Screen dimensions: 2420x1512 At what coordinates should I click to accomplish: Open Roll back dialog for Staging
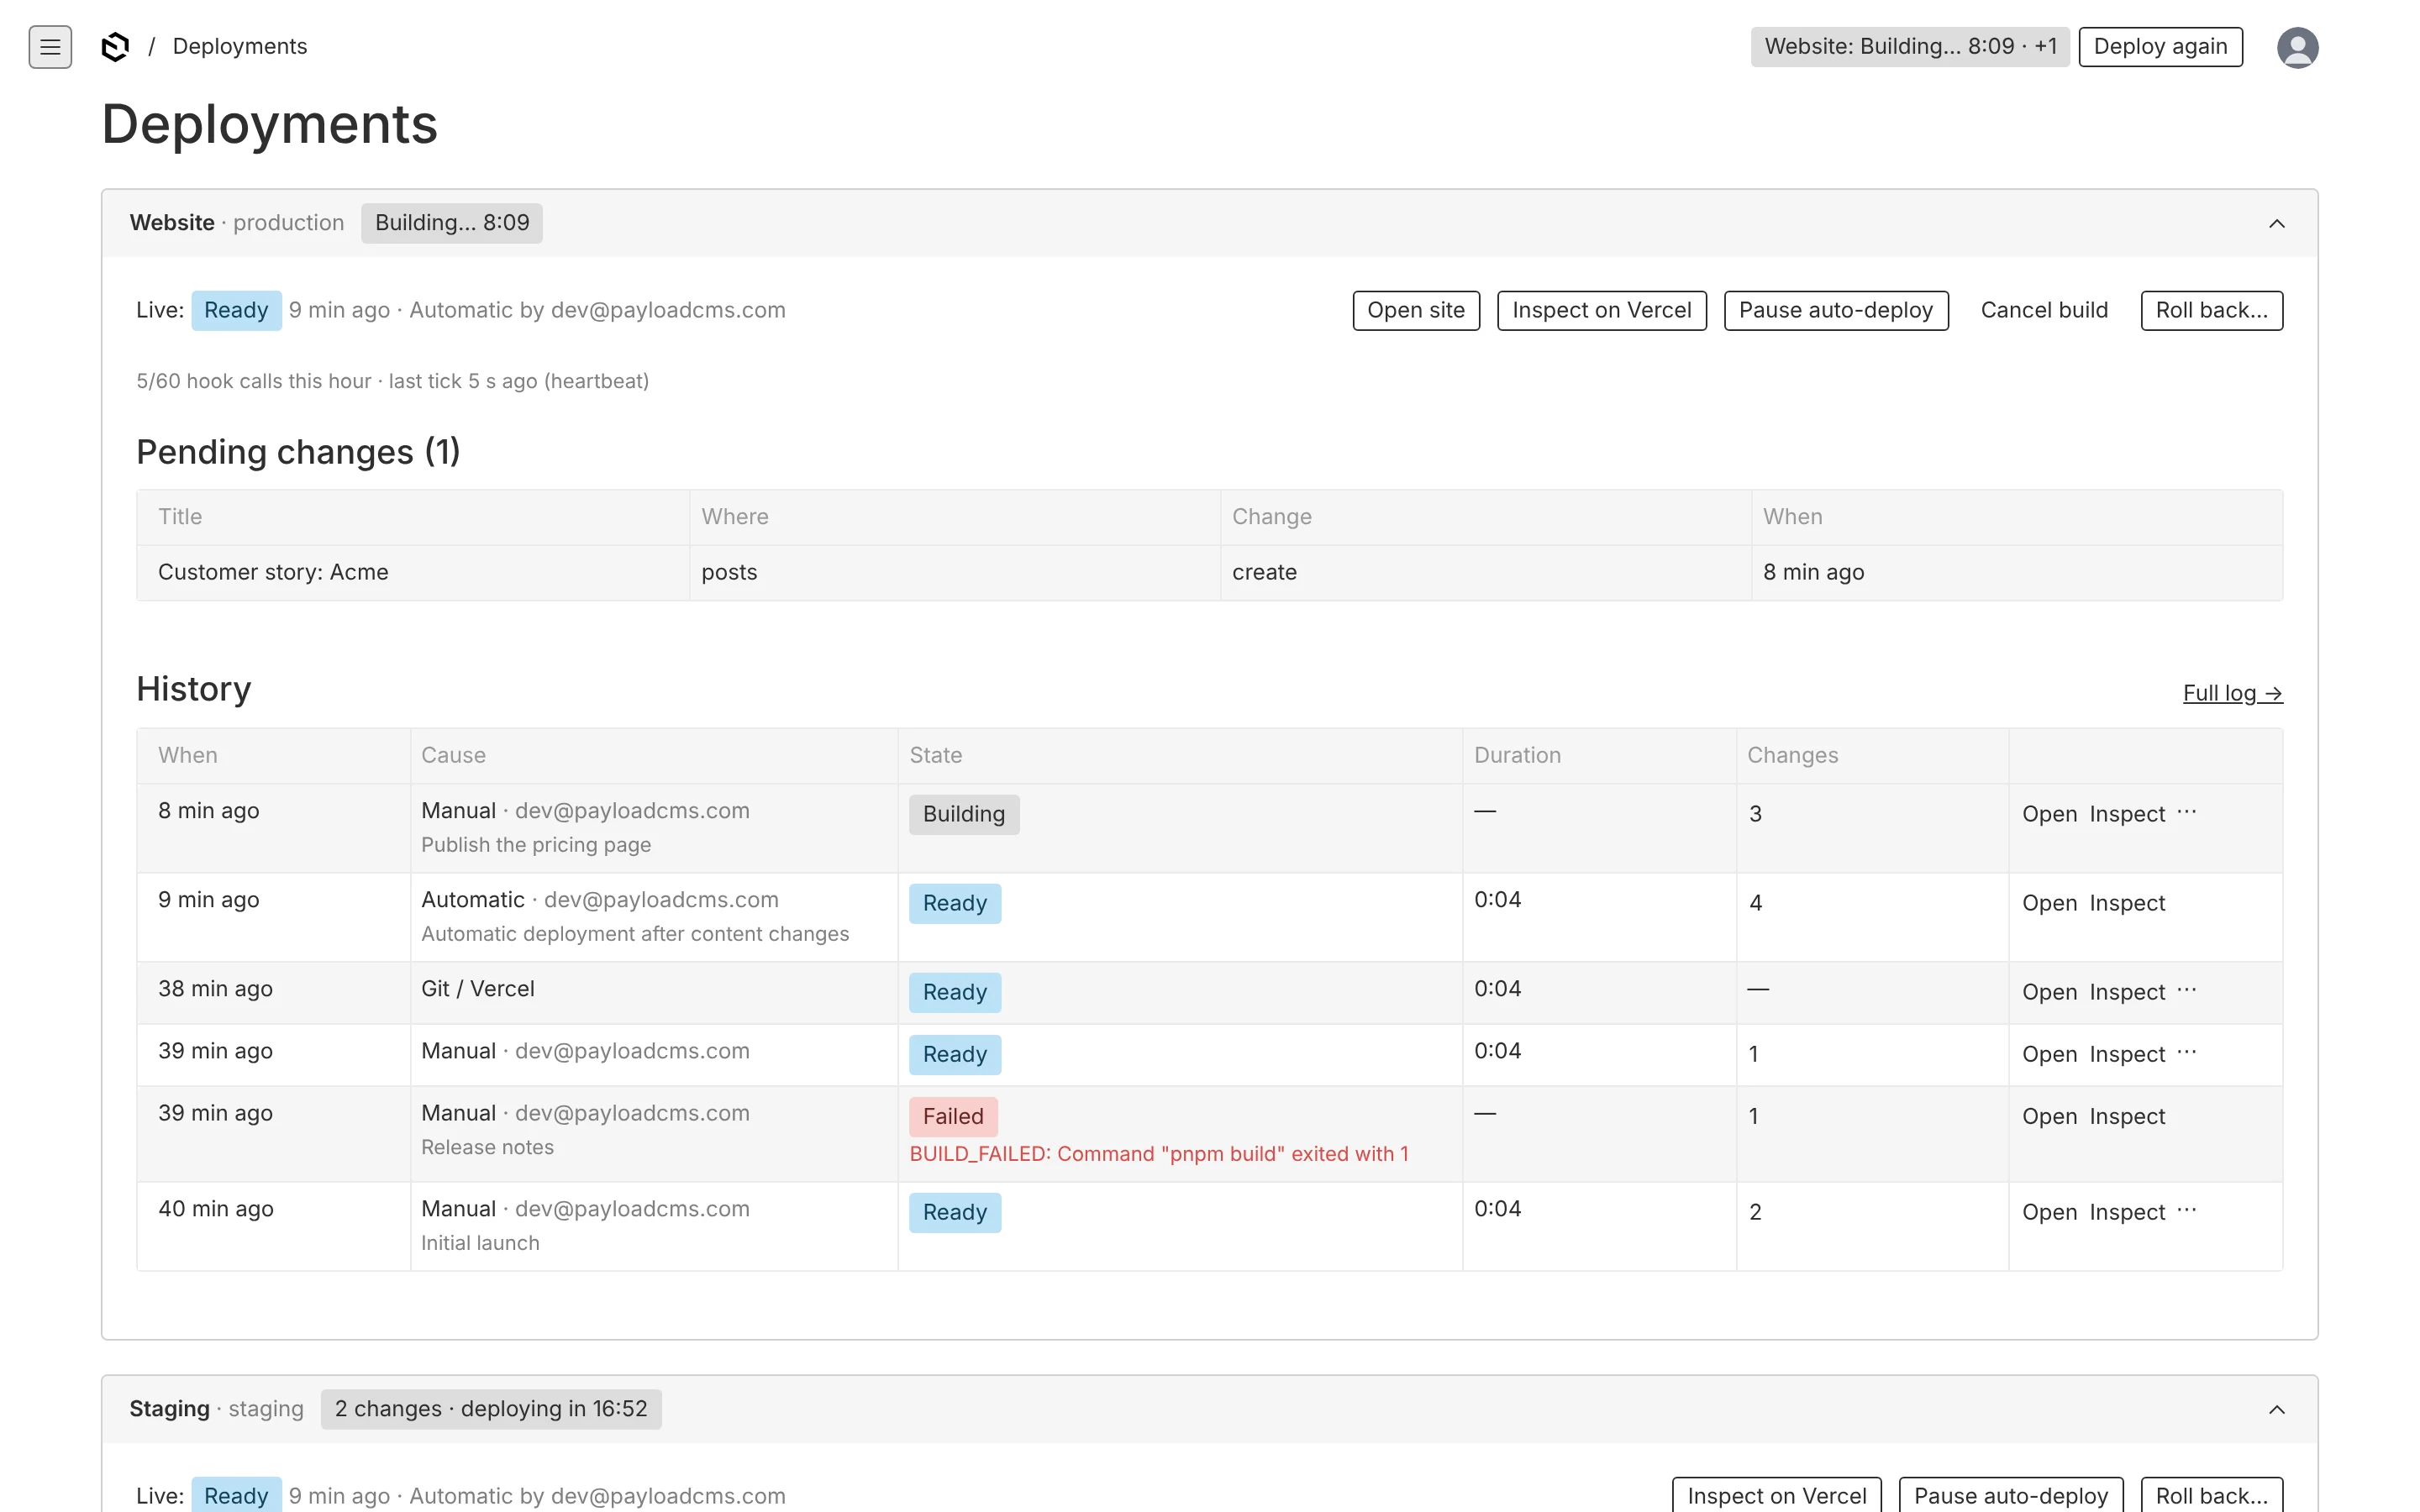2211,1495
